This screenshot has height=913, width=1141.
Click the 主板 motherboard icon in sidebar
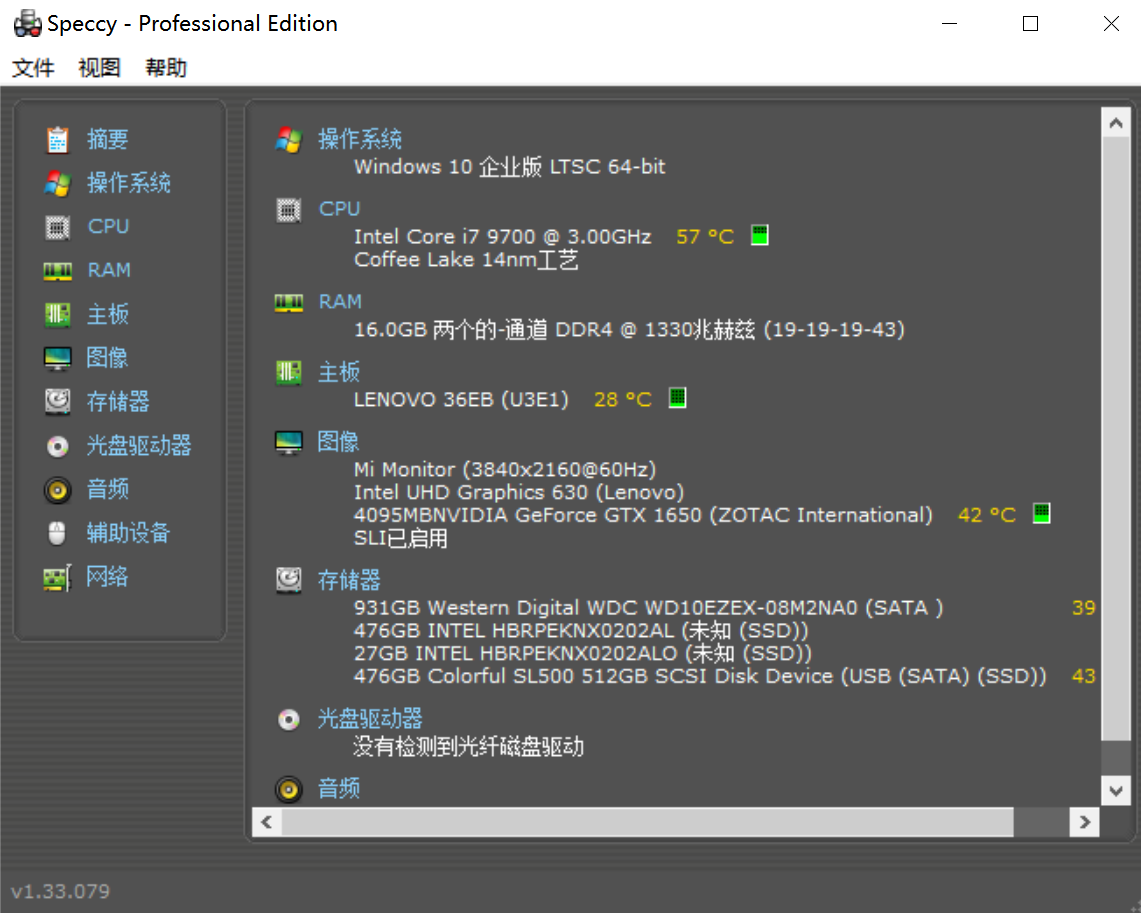57,315
